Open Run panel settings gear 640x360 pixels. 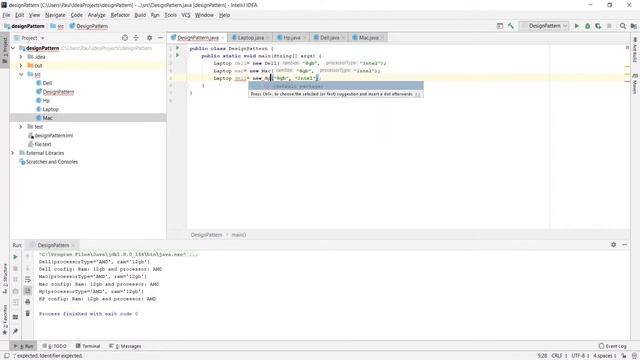pos(613,244)
